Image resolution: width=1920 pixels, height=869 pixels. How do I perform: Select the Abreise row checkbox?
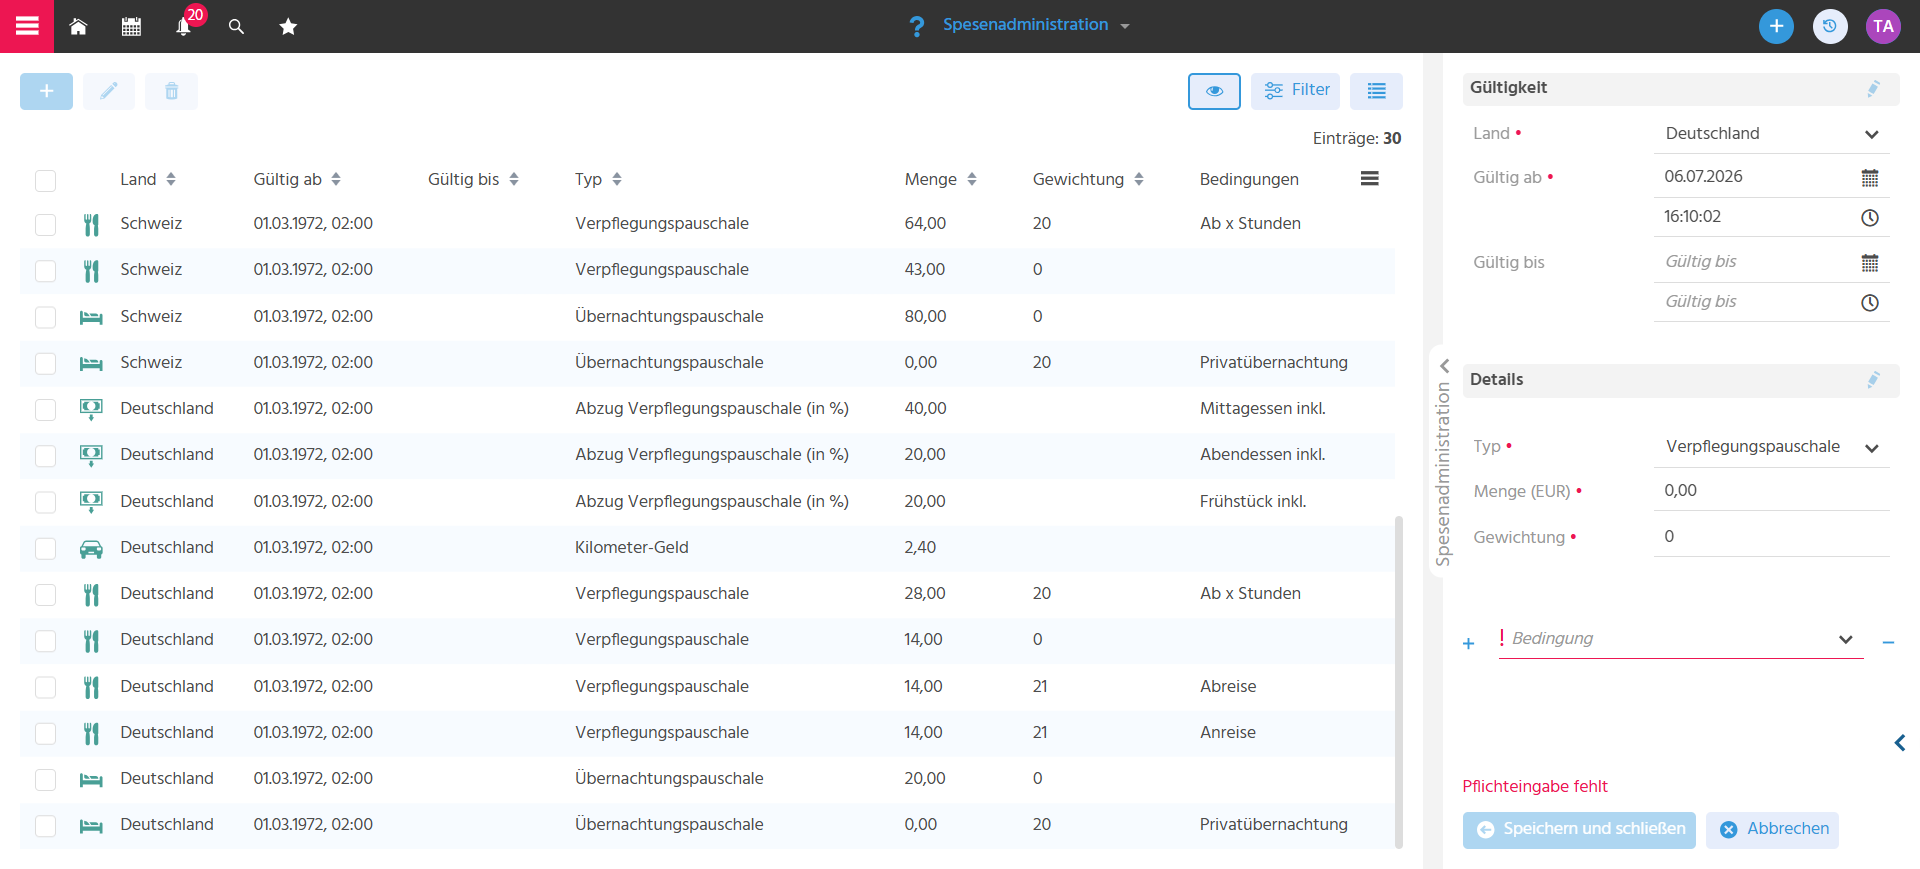(x=45, y=687)
